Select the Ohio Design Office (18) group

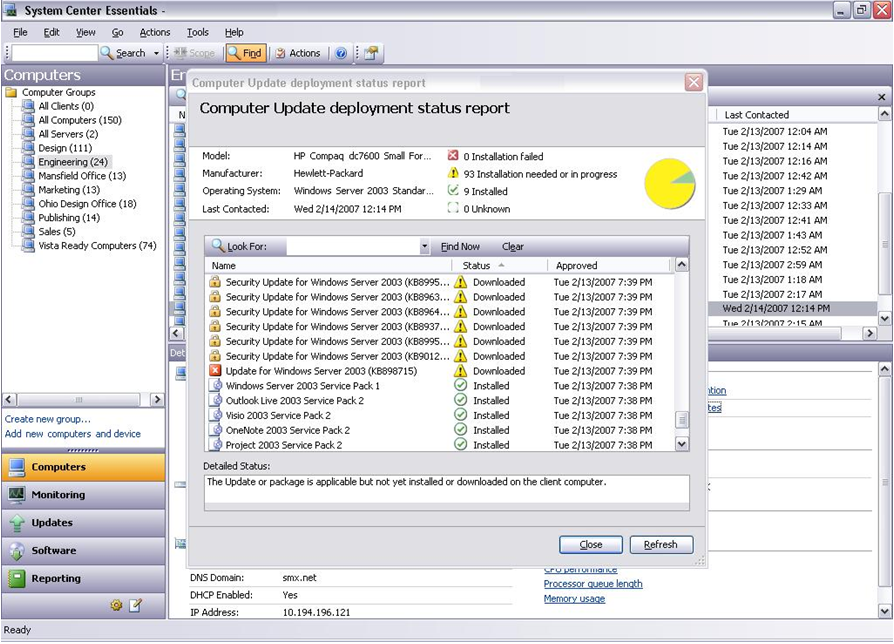click(87, 204)
